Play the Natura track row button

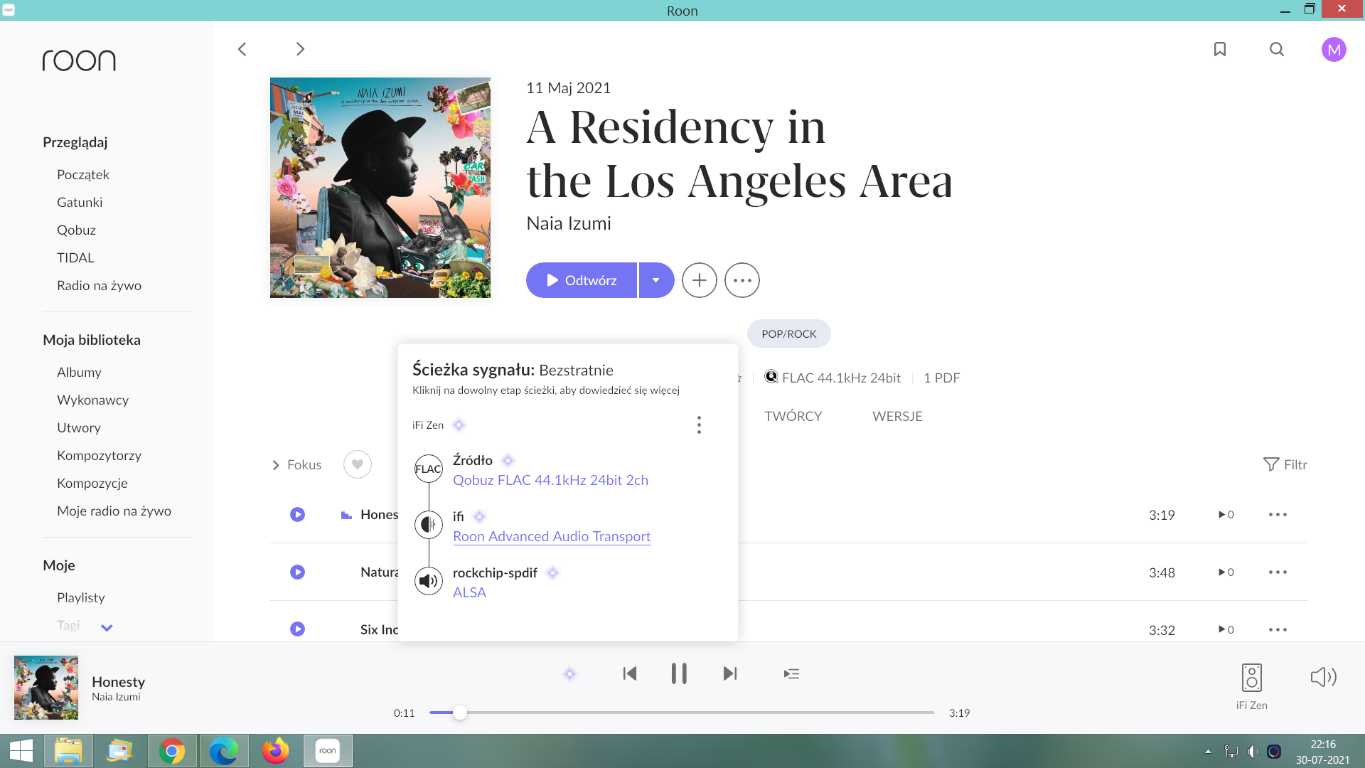tap(297, 572)
